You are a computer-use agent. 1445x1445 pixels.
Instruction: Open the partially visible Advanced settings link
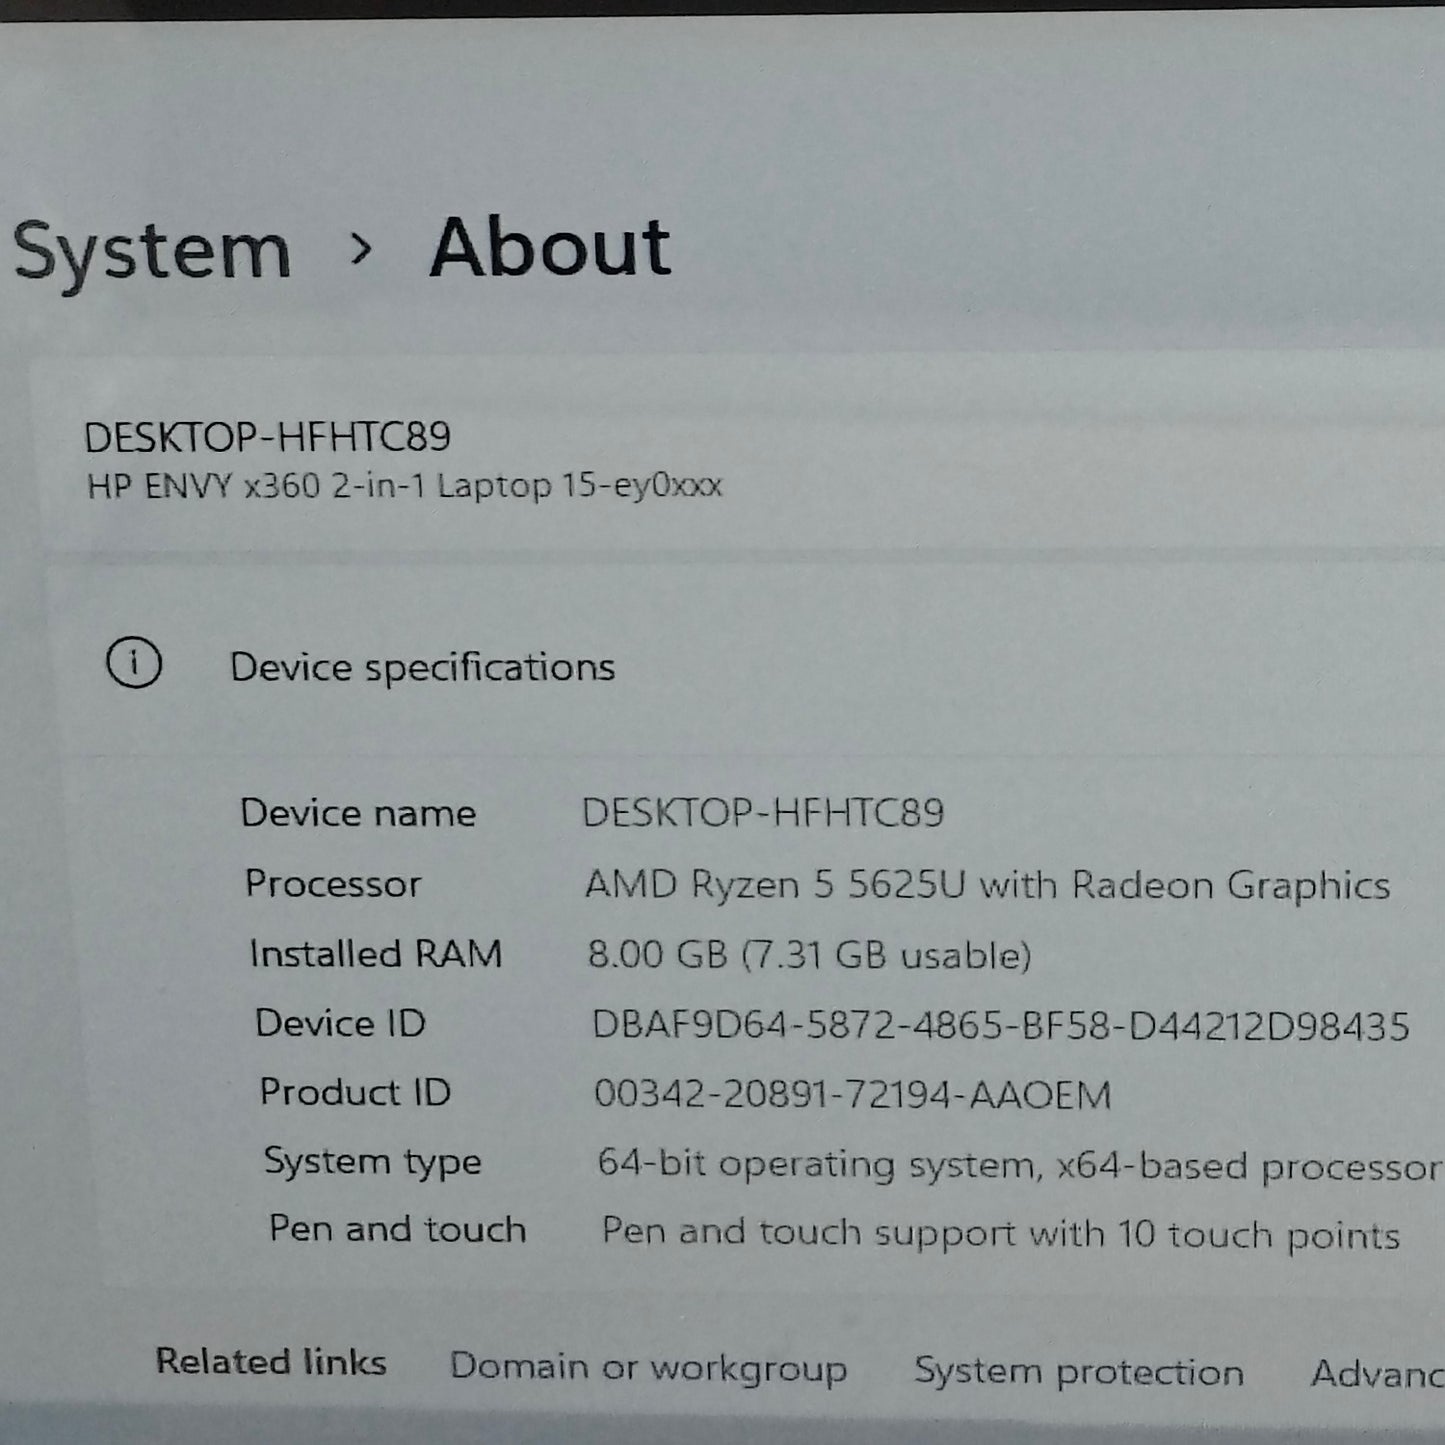1377,1374
